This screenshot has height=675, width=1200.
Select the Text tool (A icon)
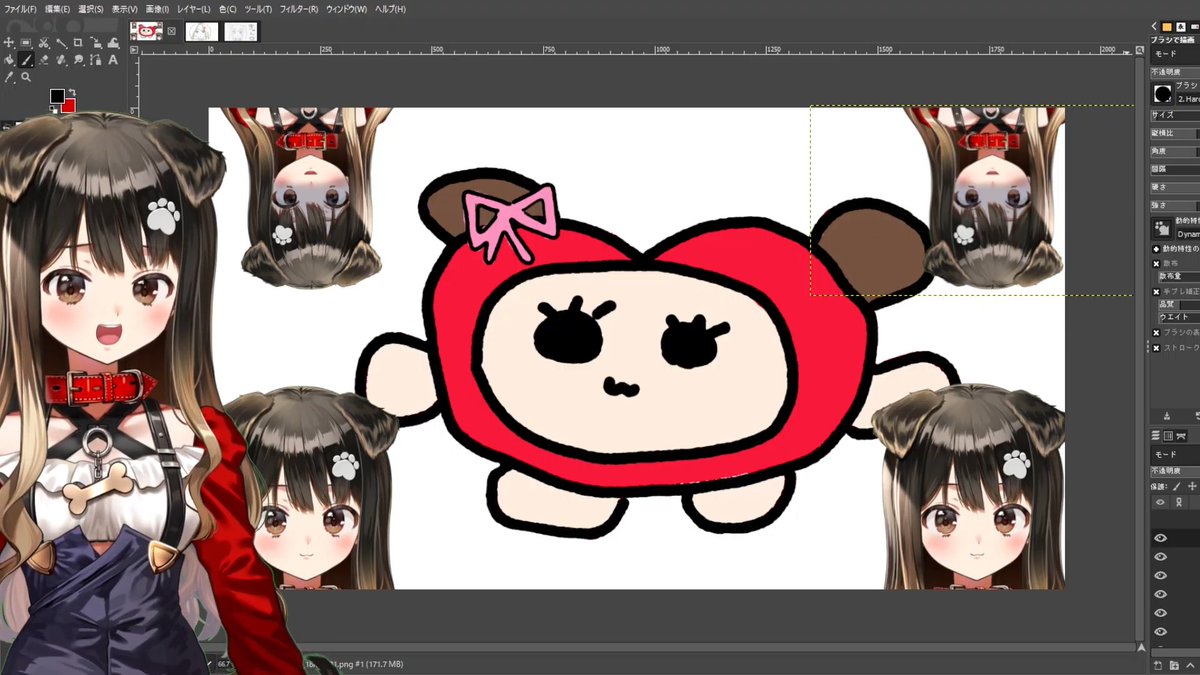pyautogui.click(x=113, y=60)
